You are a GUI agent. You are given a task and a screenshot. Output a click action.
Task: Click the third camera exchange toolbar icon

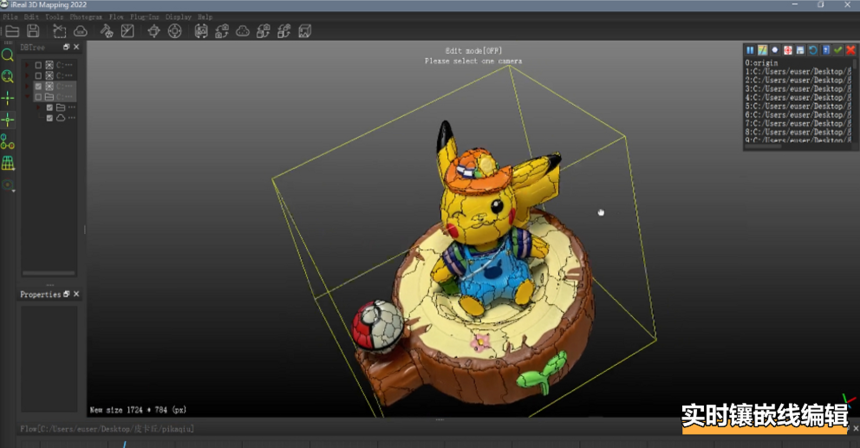pyautogui.click(x=284, y=31)
